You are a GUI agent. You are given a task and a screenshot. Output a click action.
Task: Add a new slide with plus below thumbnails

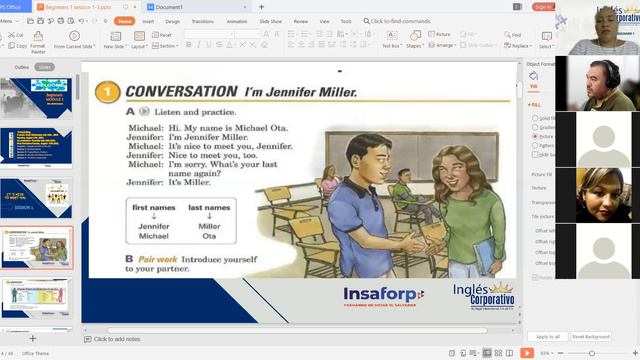(x=33, y=338)
